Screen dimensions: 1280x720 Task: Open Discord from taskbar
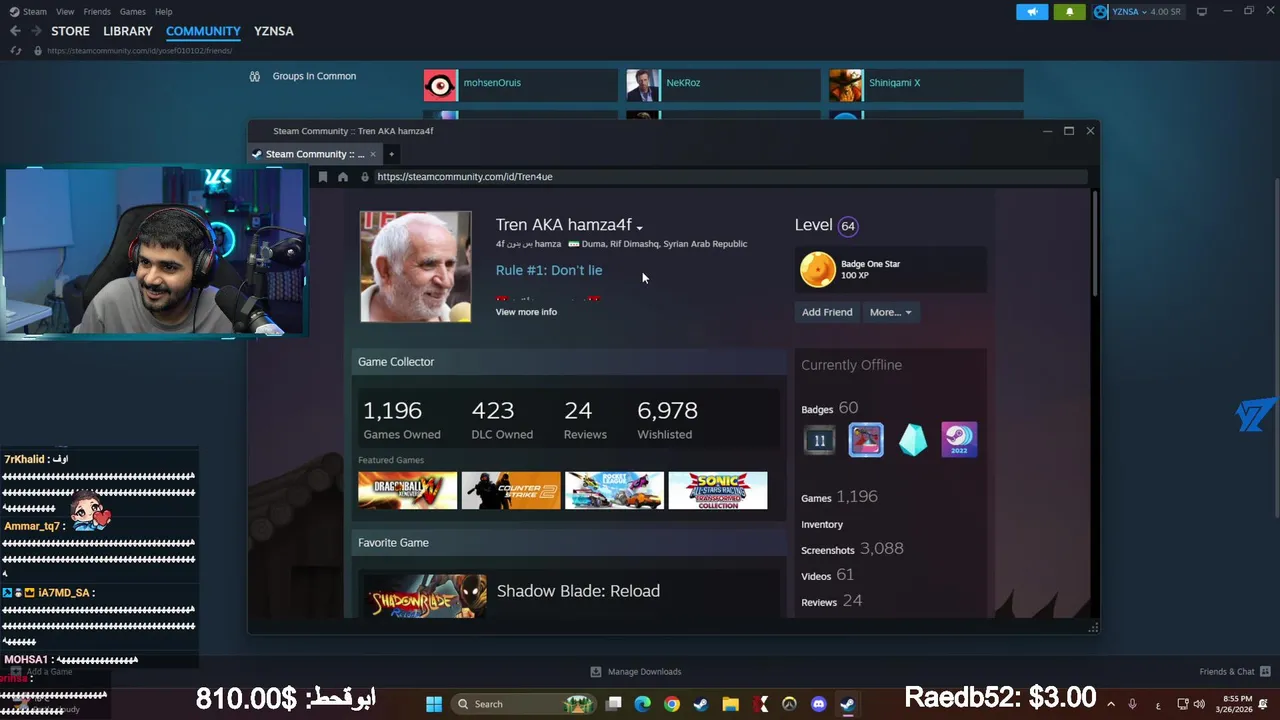[819, 704]
